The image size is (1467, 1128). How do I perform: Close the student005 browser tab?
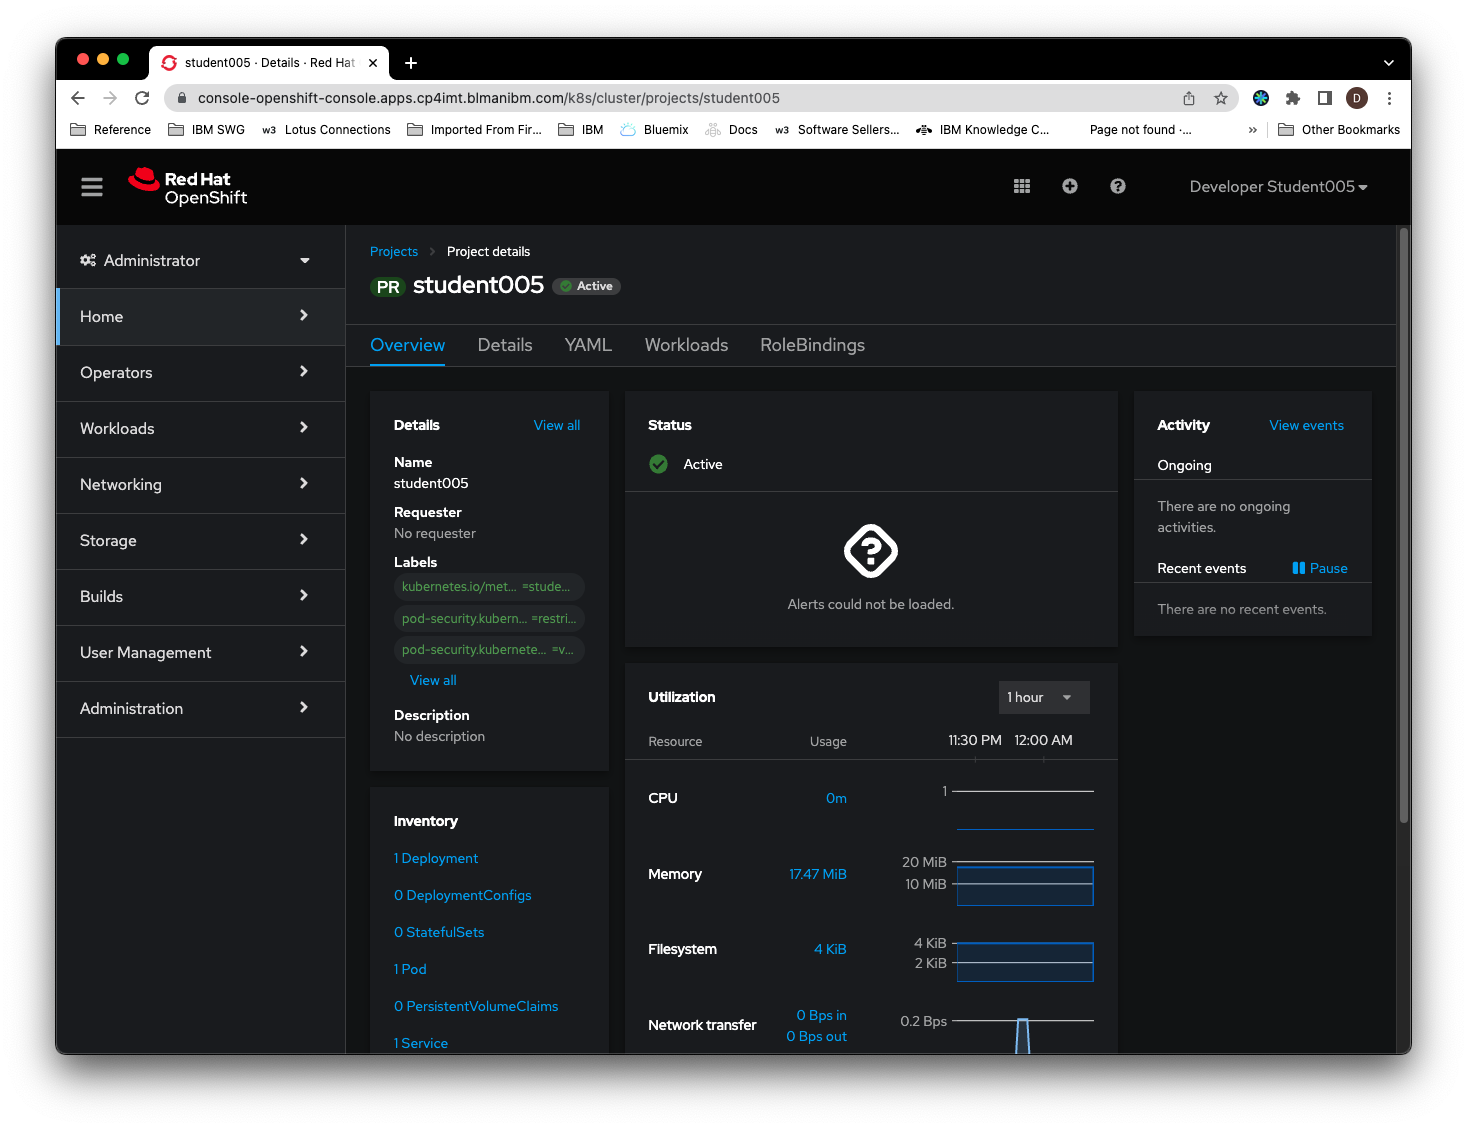click(373, 63)
